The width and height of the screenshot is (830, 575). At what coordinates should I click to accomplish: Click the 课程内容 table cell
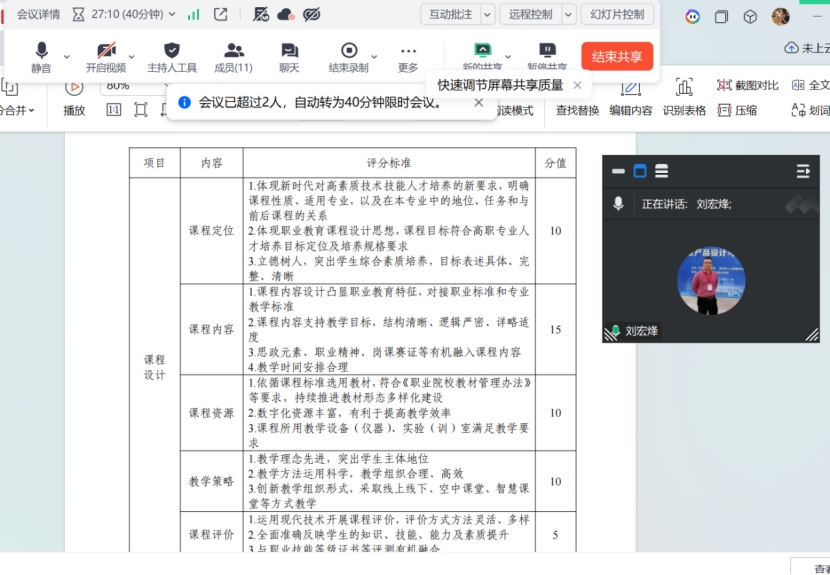point(211,329)
